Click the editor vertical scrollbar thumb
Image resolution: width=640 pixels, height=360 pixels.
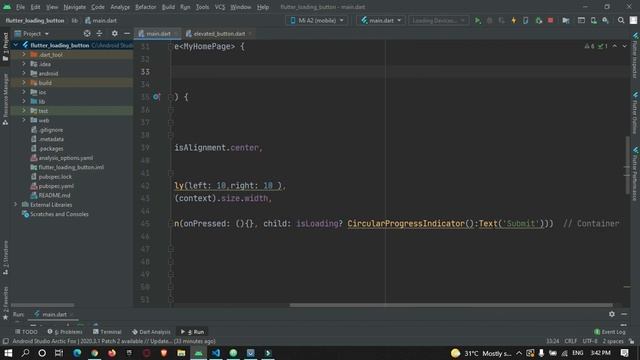coord(627,165)
